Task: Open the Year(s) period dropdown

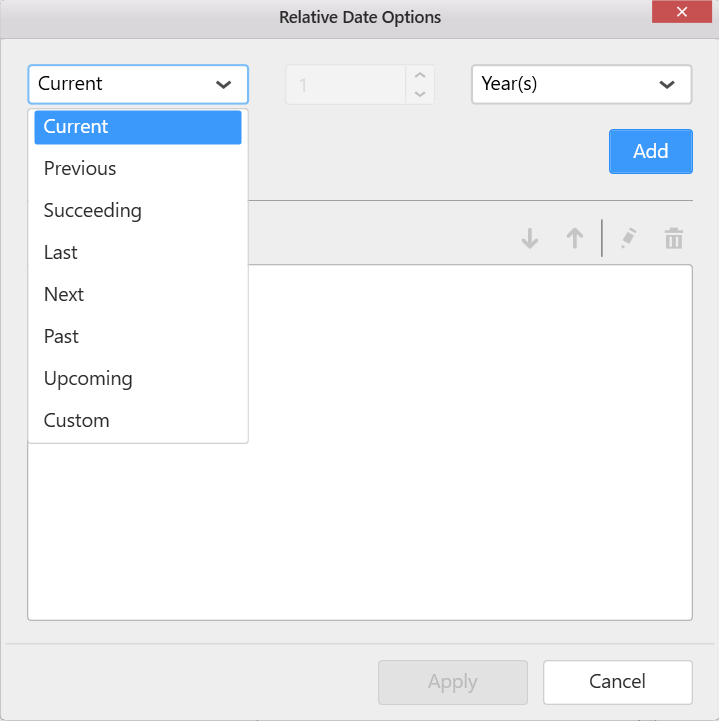Action: 581,85
